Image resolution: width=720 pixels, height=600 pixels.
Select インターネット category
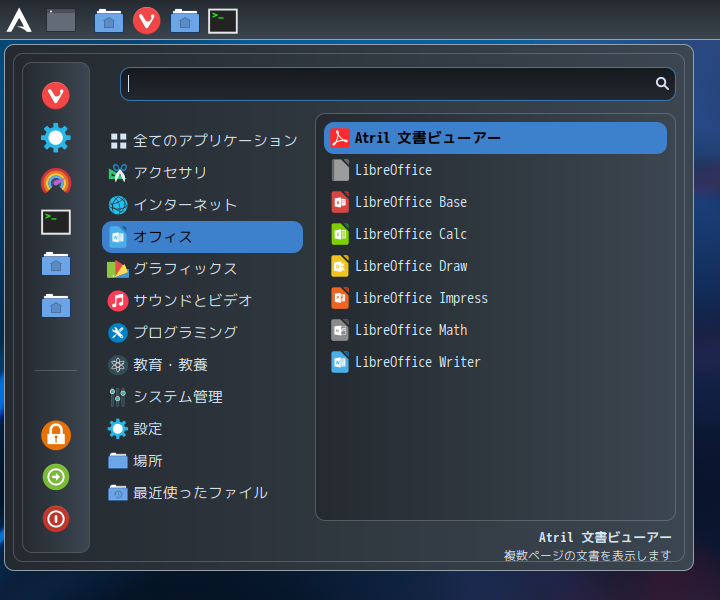coord(202,205)
